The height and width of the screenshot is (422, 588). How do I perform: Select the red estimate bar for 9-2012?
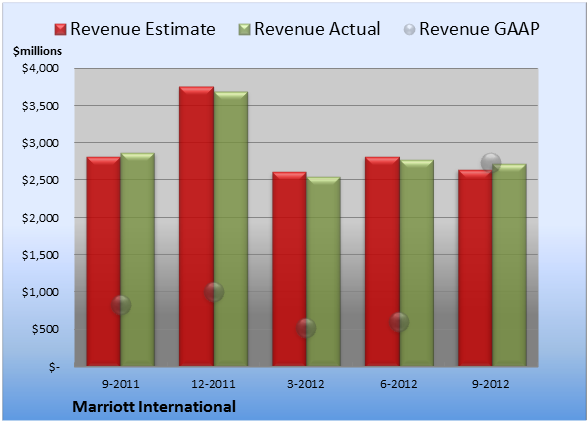click(475, 268)
